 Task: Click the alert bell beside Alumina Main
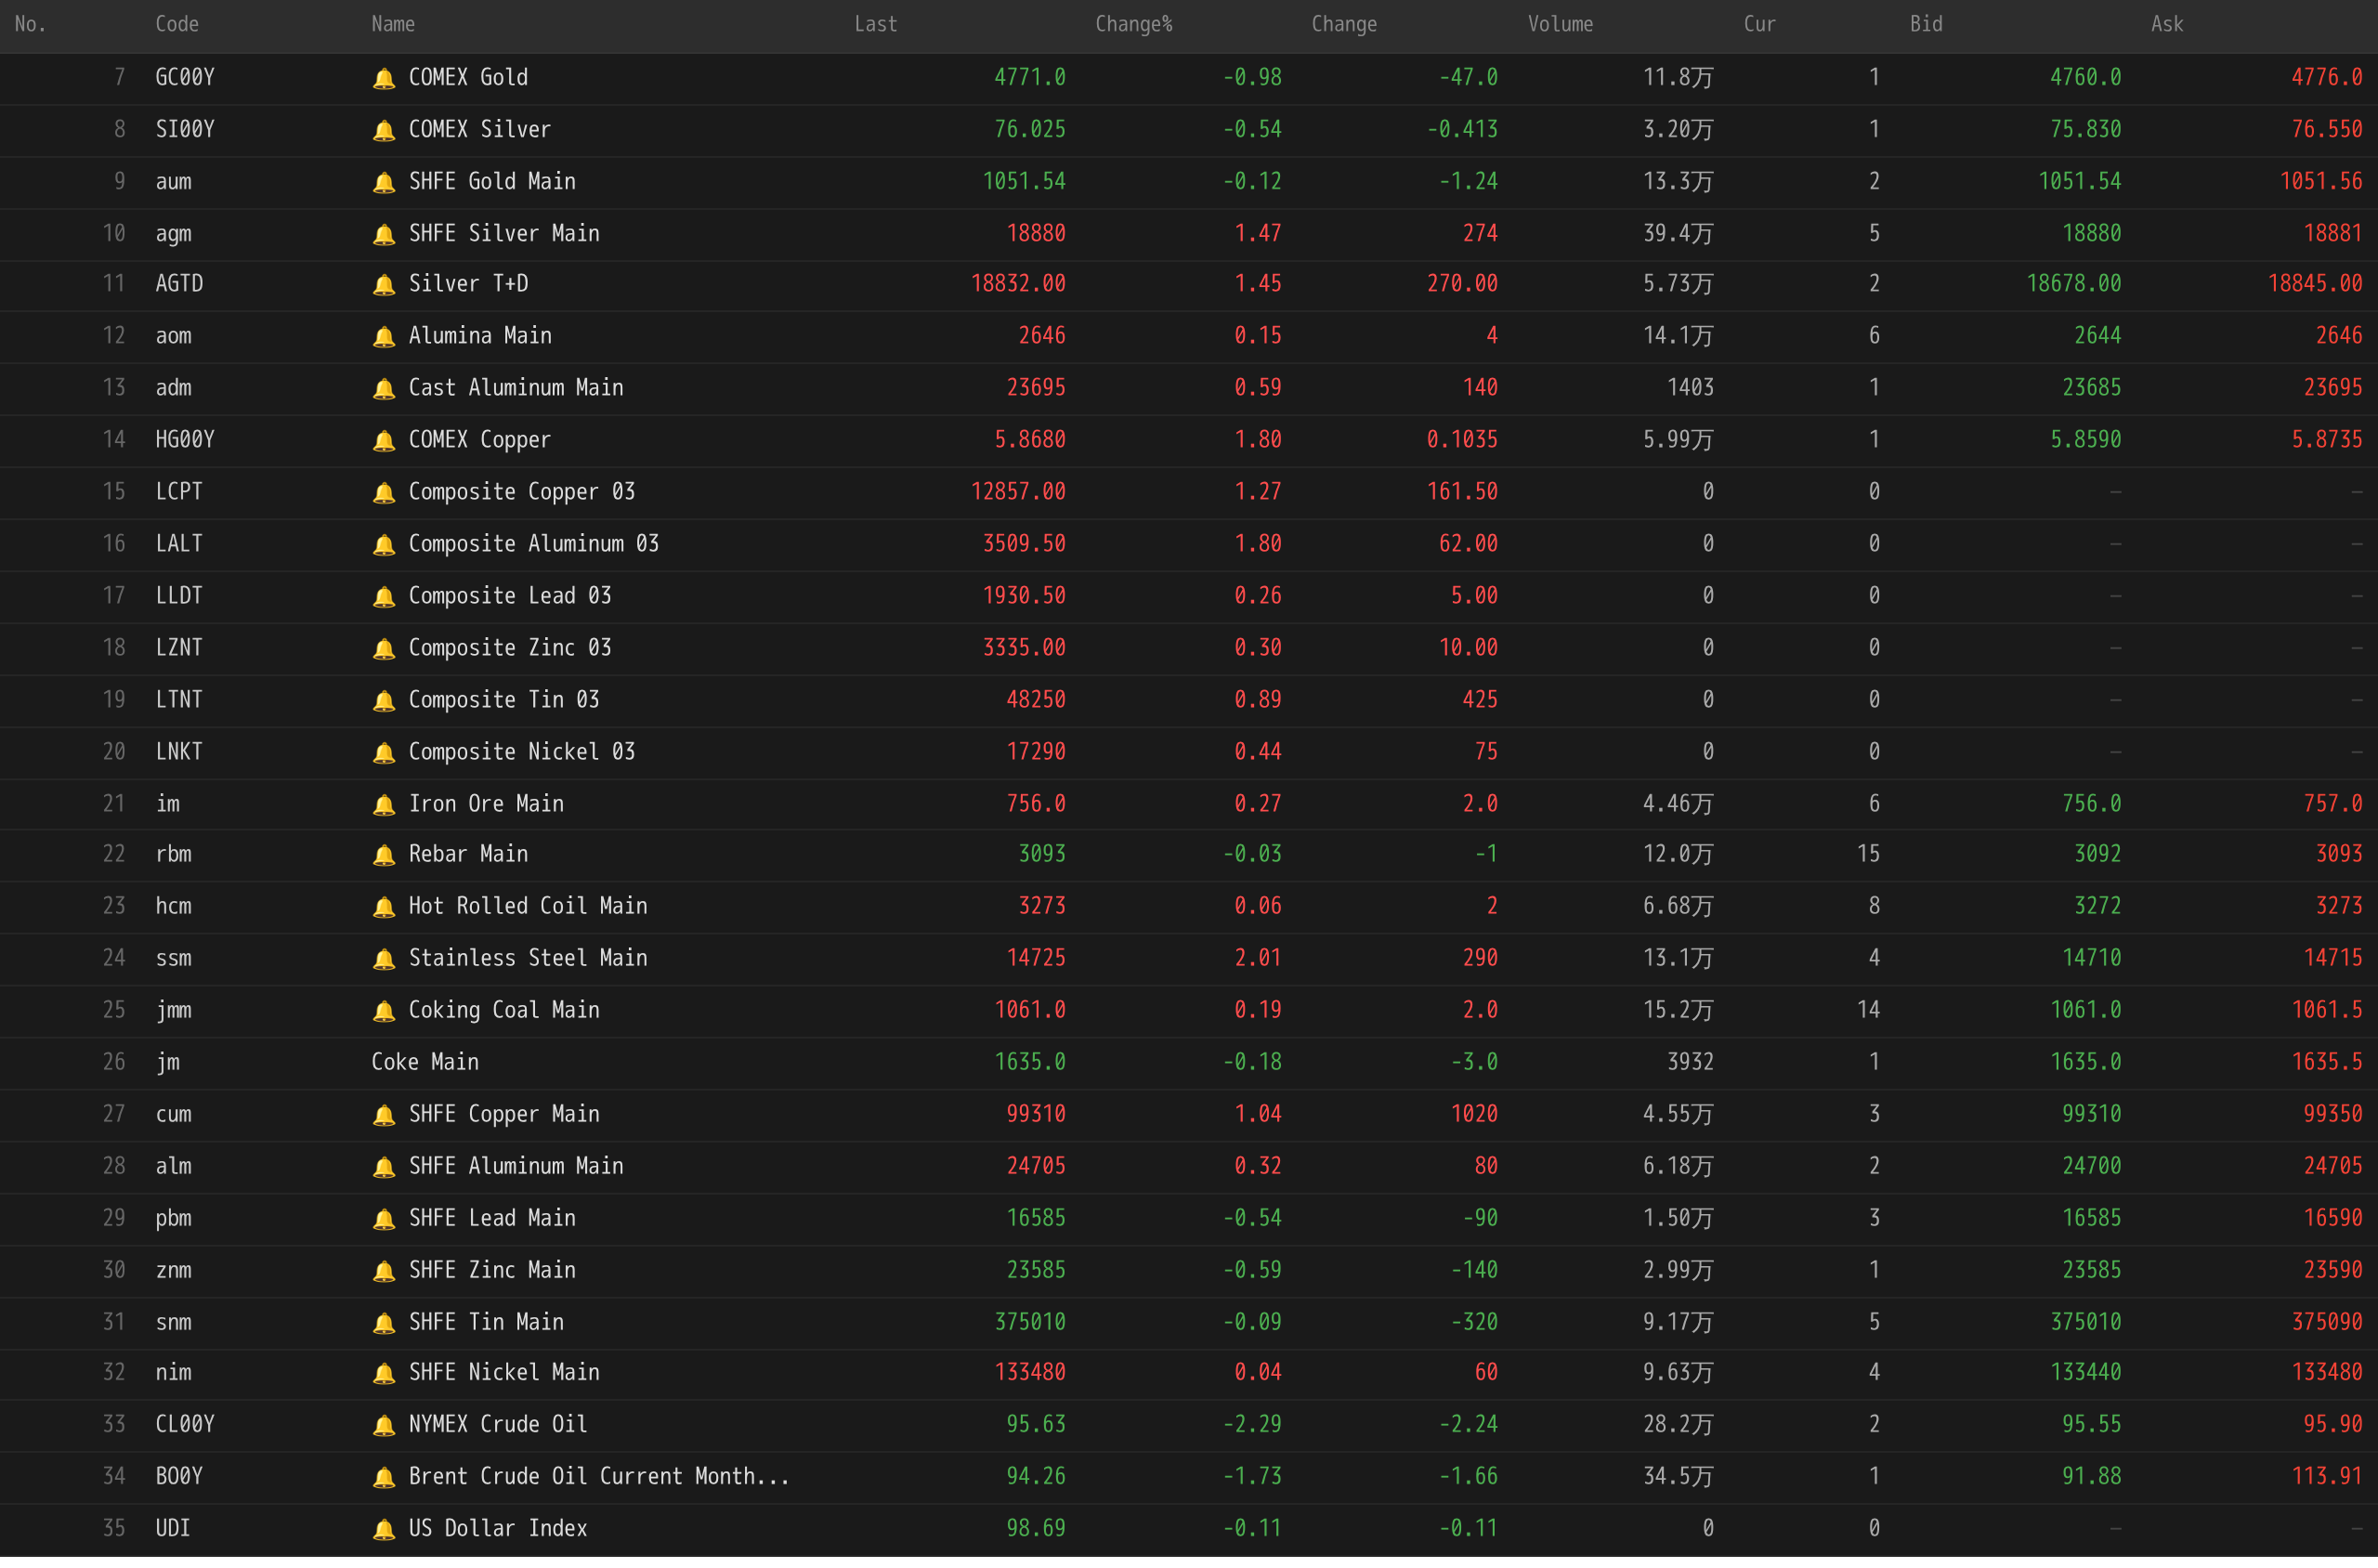click(x=383, y=336)
